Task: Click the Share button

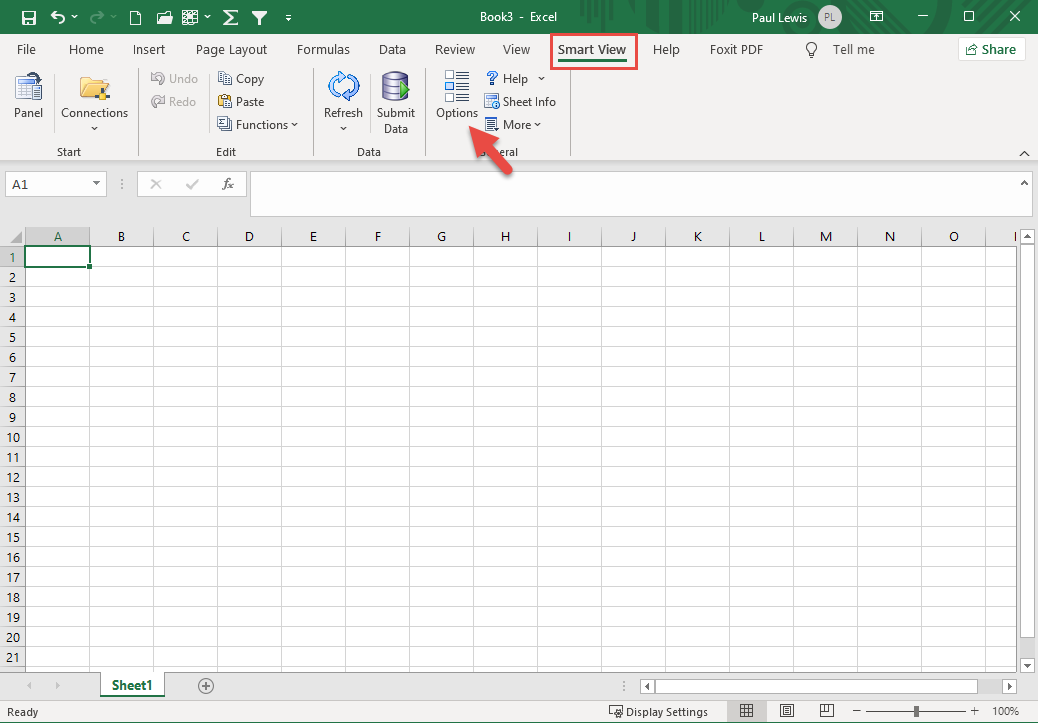Action: pos(991,48)
